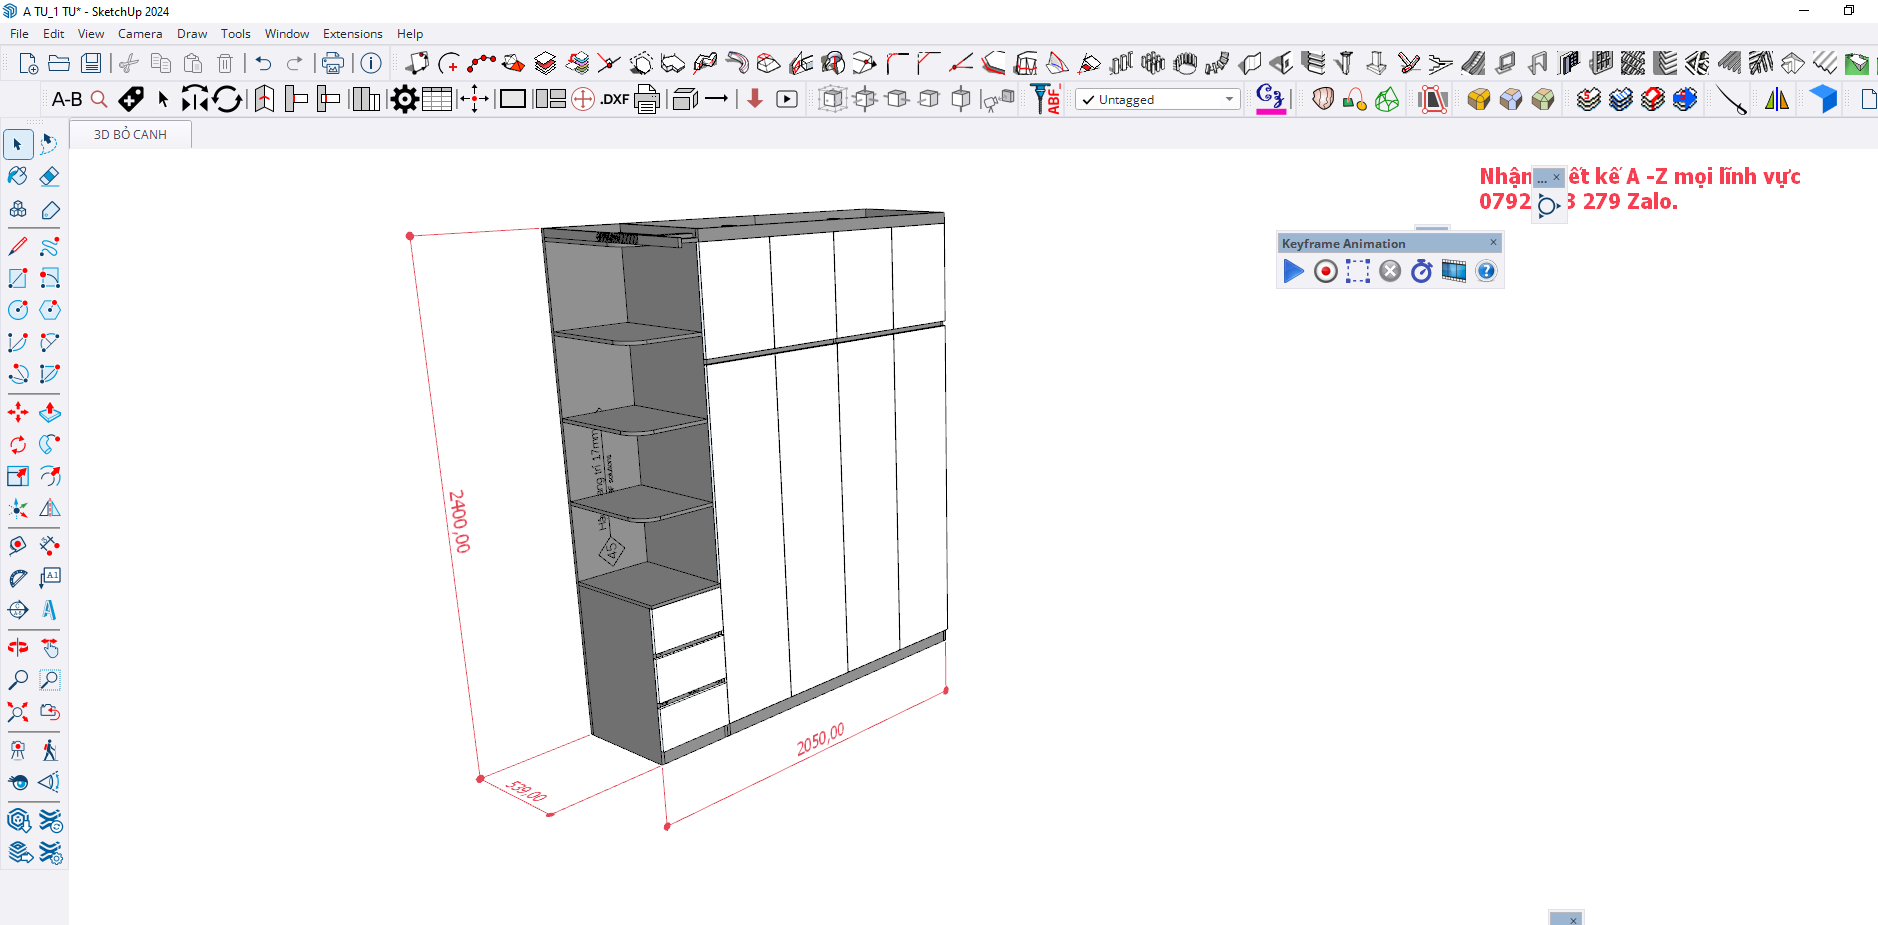Click the 2400,00 height dimension label
The height and width of the screenshot is (925, 1878).
coord(459,521)
